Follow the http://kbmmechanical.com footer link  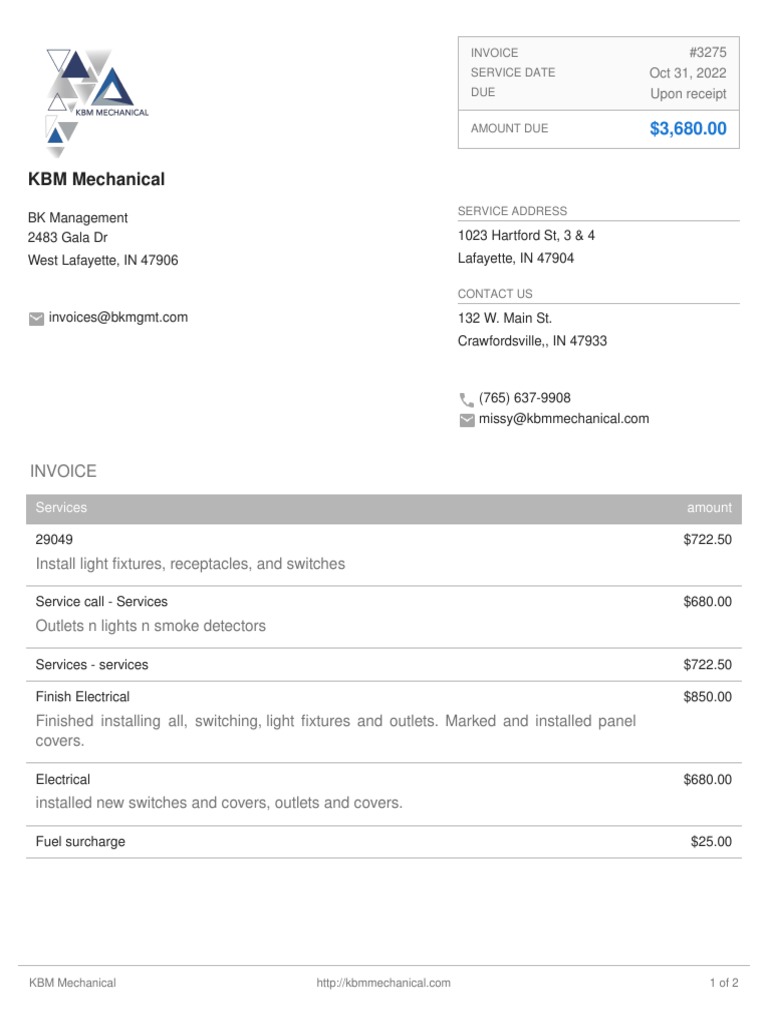click(383, 983)
